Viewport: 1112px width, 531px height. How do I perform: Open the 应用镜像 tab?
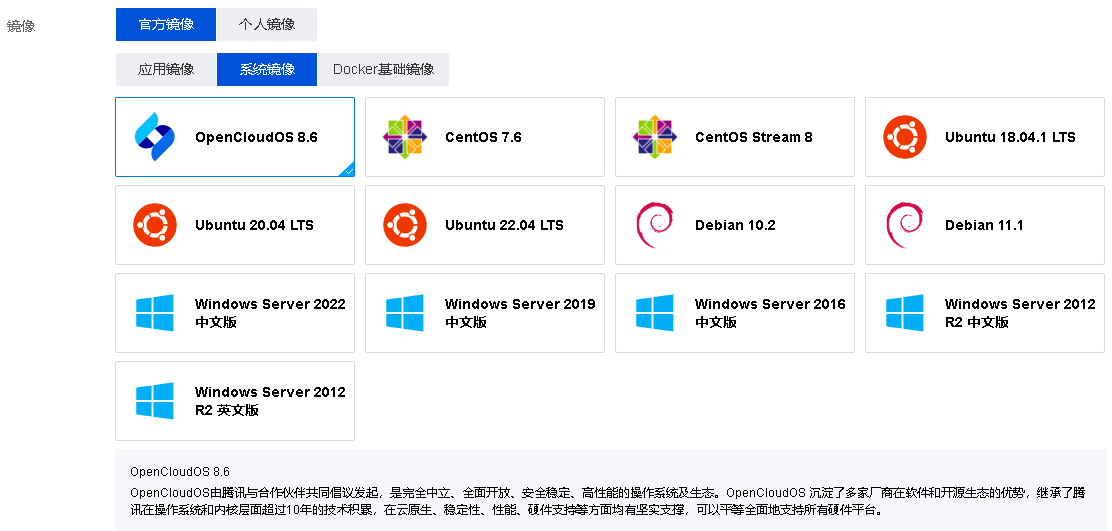[x=166, y=69]
